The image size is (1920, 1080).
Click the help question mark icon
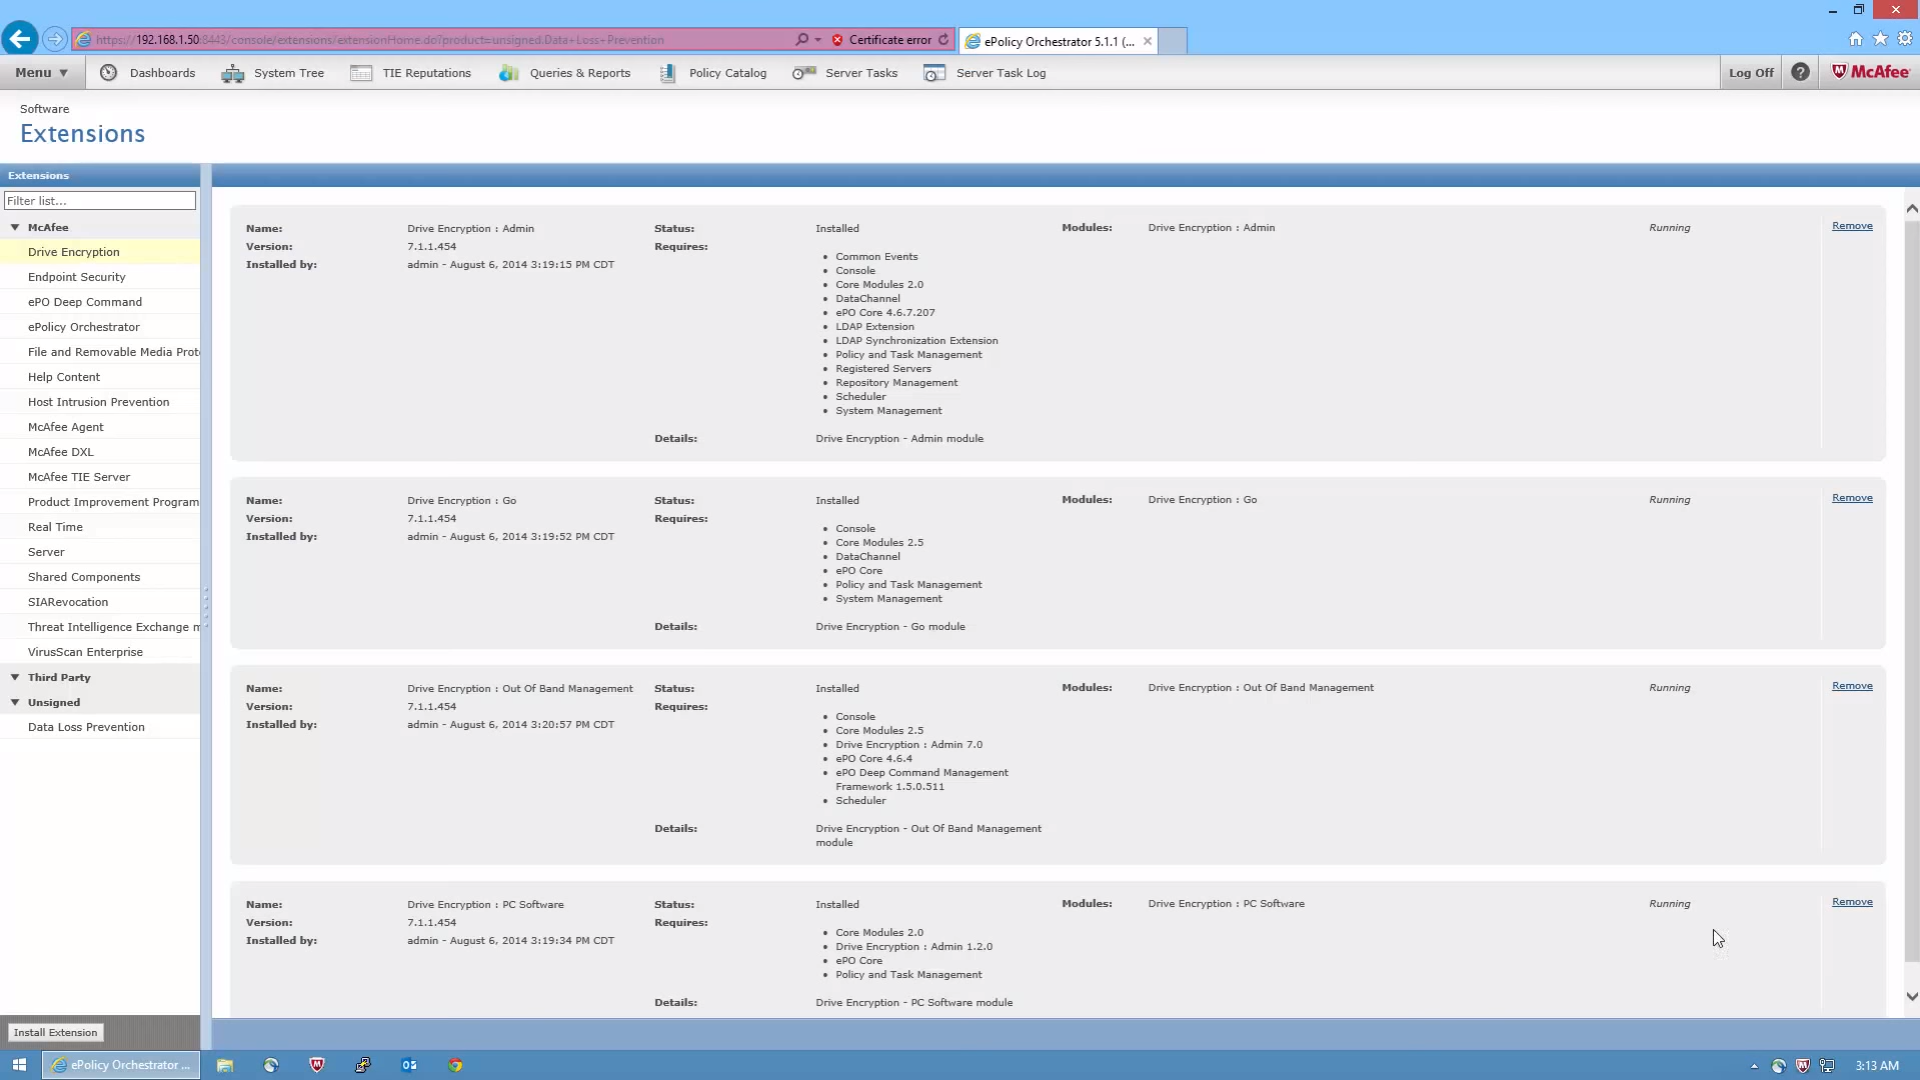(1800, 72)
